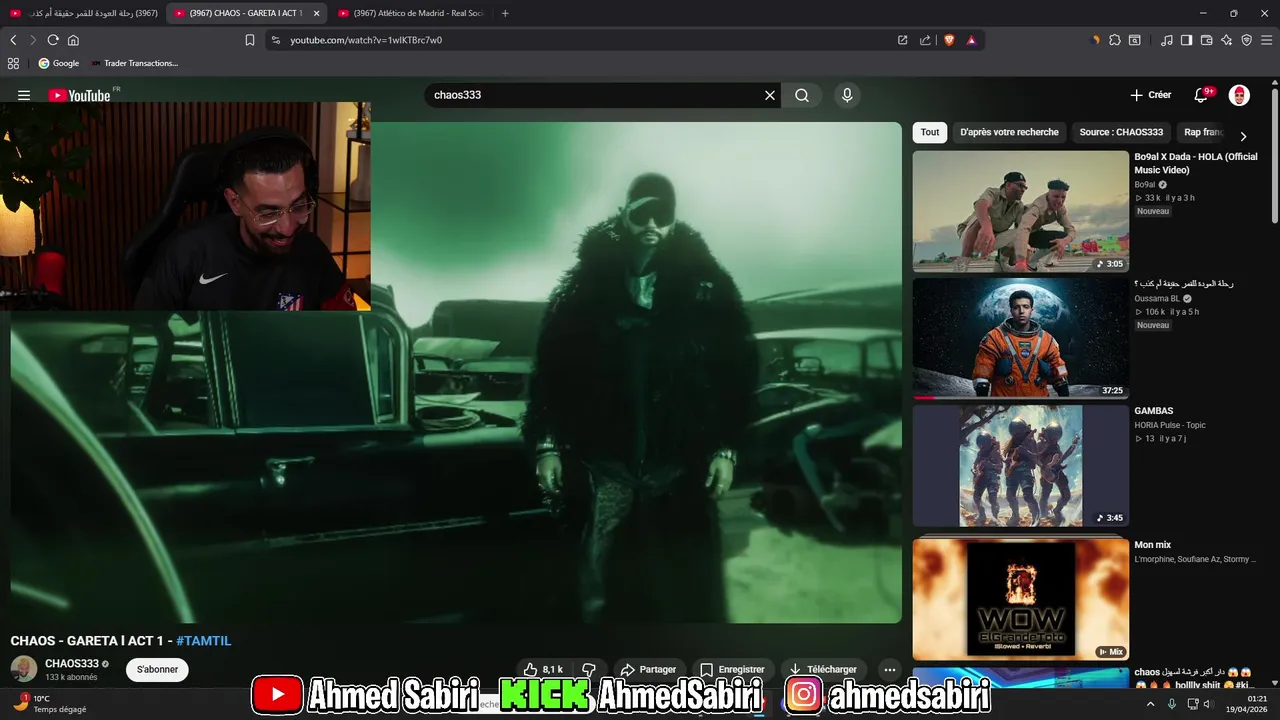Show more filter chips arrow

point(1243,135)
